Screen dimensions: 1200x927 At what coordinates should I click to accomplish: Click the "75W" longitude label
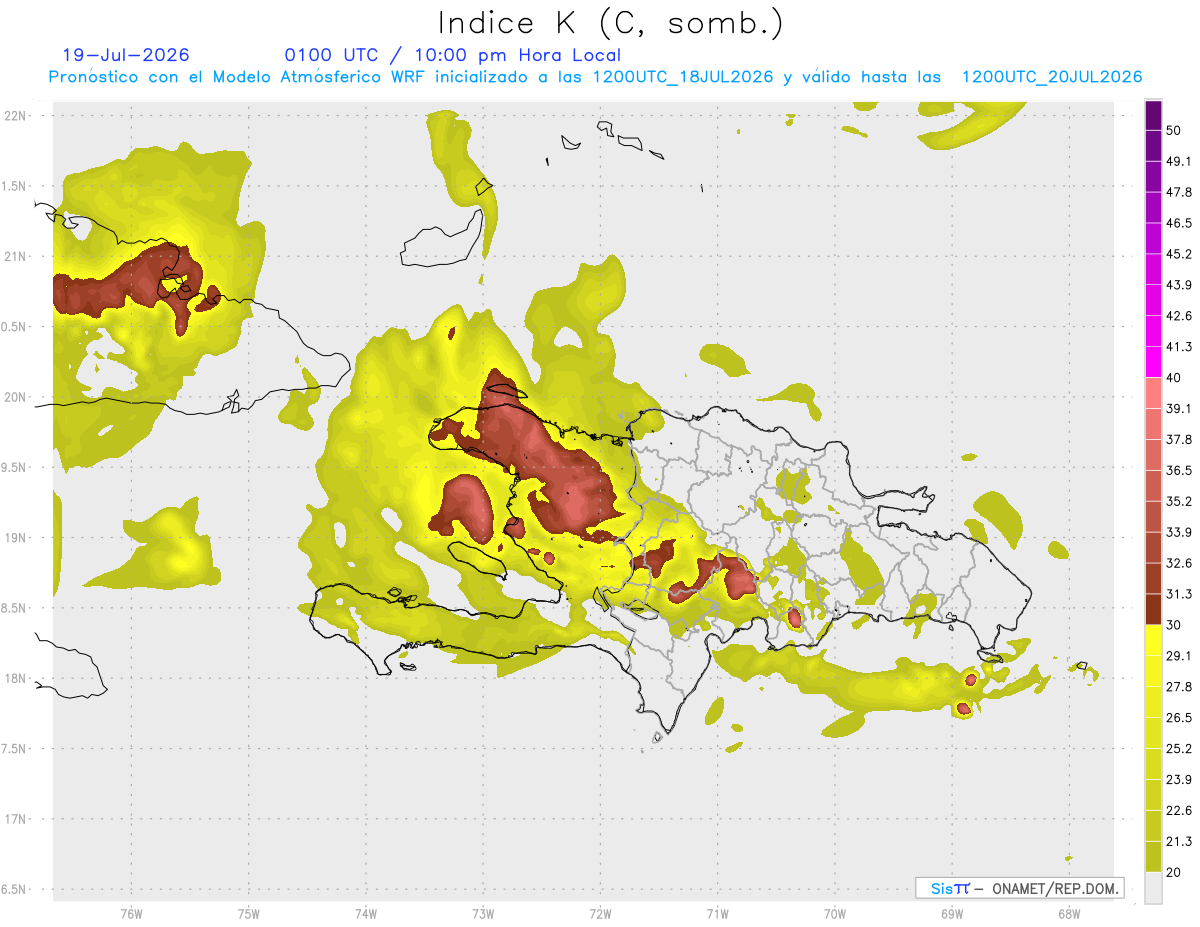tap(249, 914)
